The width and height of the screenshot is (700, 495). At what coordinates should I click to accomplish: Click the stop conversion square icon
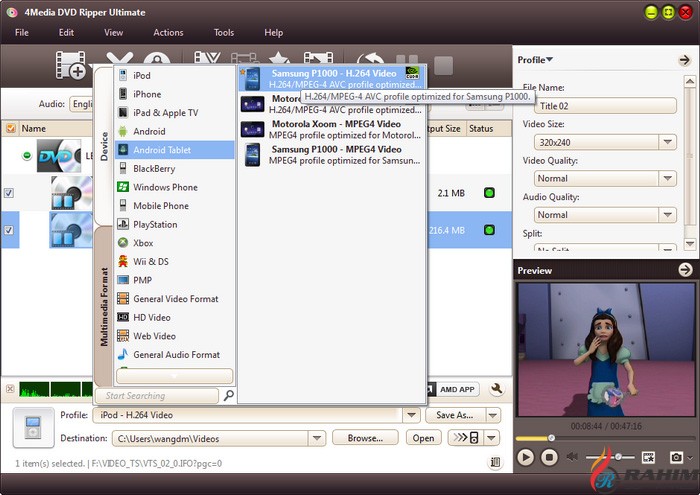(443, 67)
